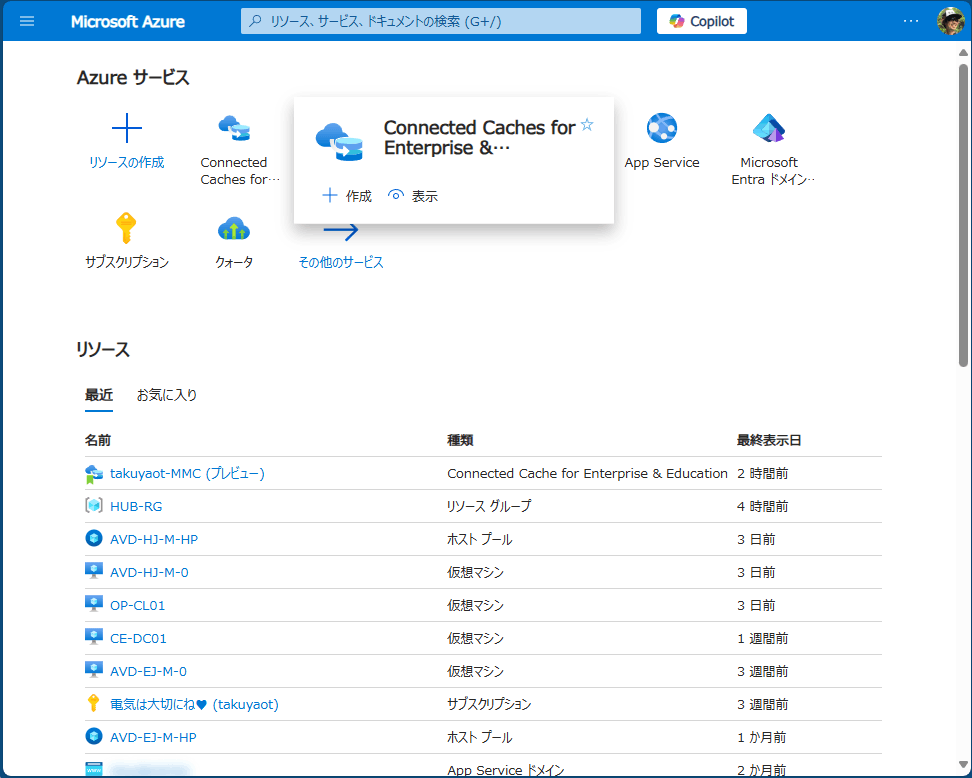The height and width of the screenshot is (778, 972).
Task: Click the 種類 column header
Action: point(460,440)
